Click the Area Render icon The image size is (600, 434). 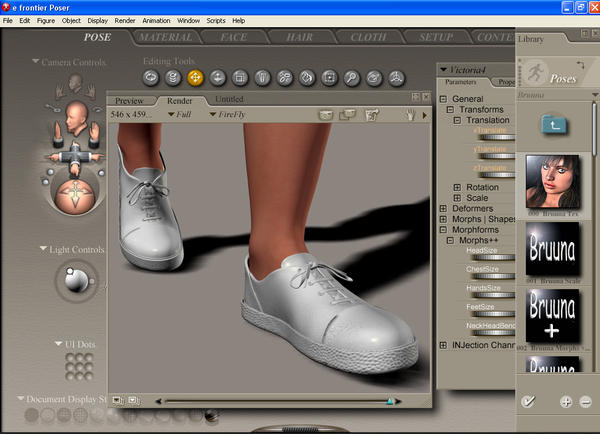pos(347,114)
